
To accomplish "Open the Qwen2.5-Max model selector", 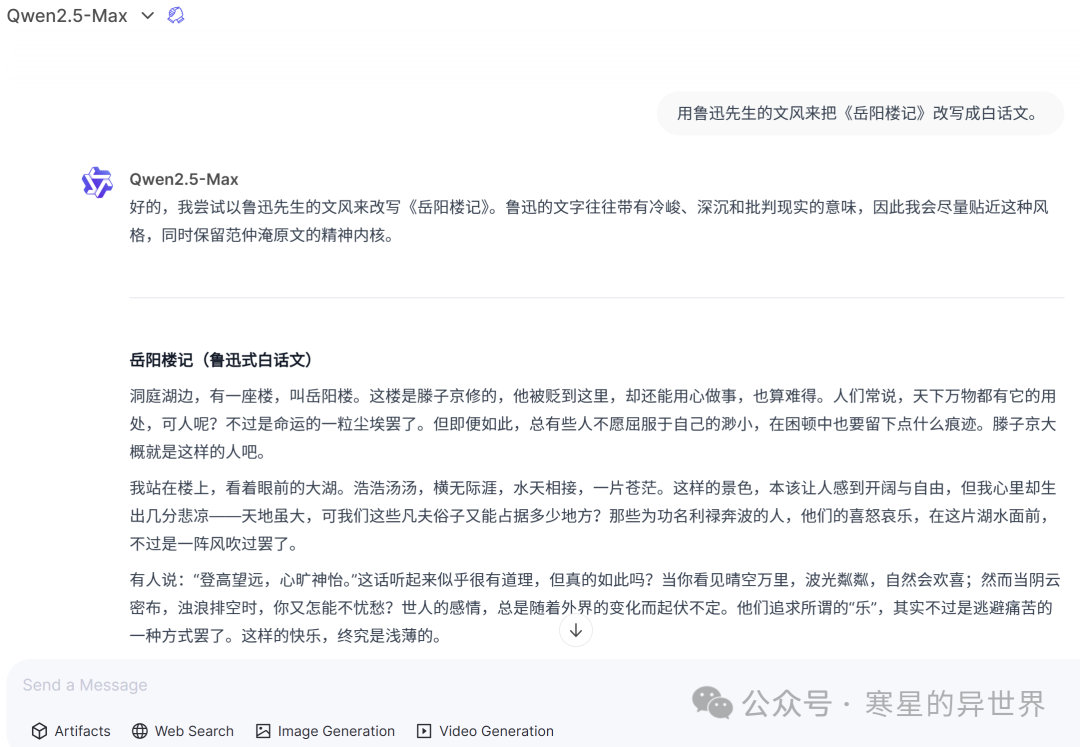I will click(x=67, y=16).
